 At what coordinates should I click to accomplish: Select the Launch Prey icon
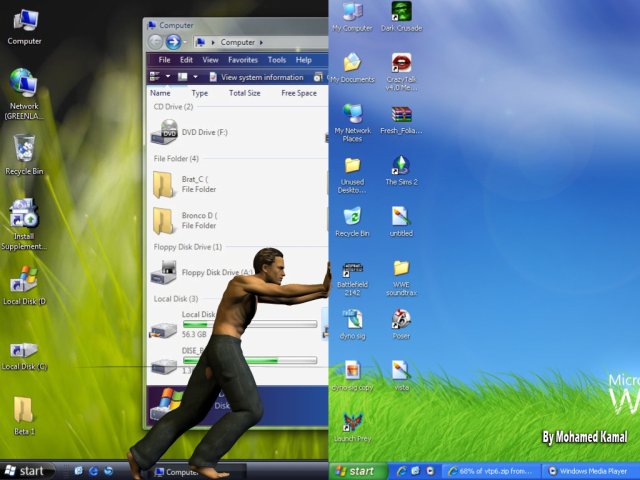[352, 427]
